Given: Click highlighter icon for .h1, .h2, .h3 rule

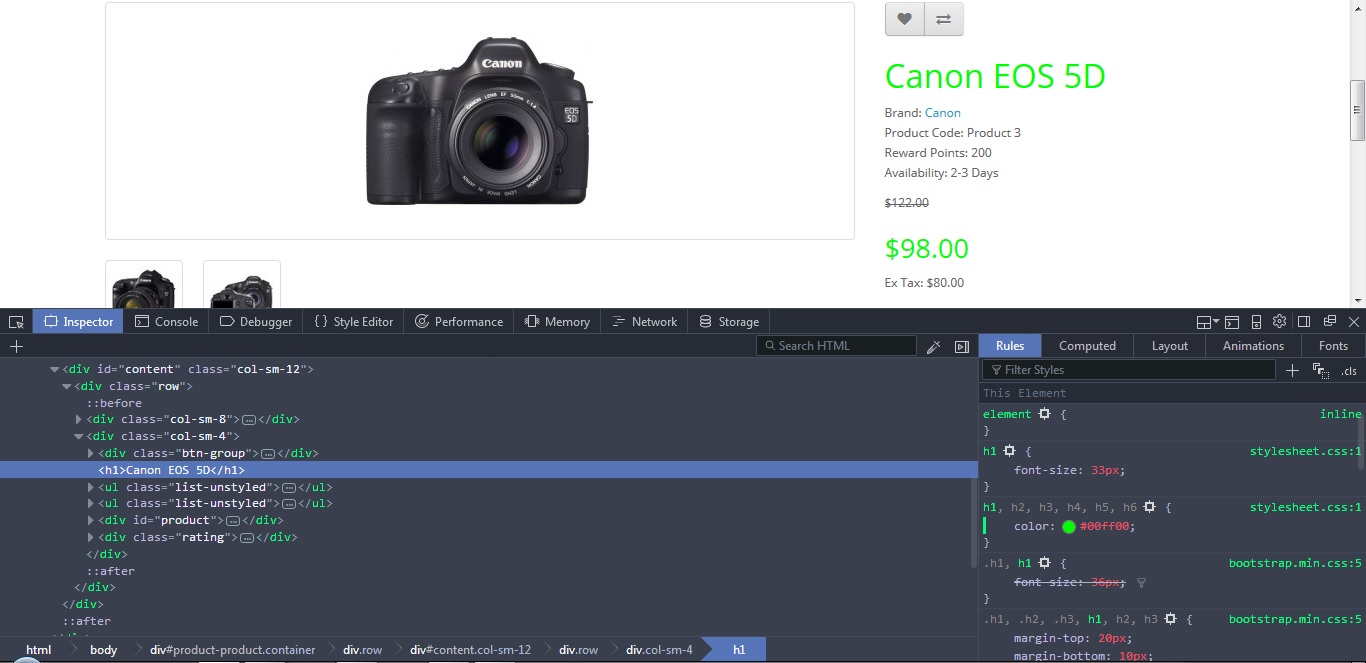Looking at the screenshot, I should tap(1171, 619).
